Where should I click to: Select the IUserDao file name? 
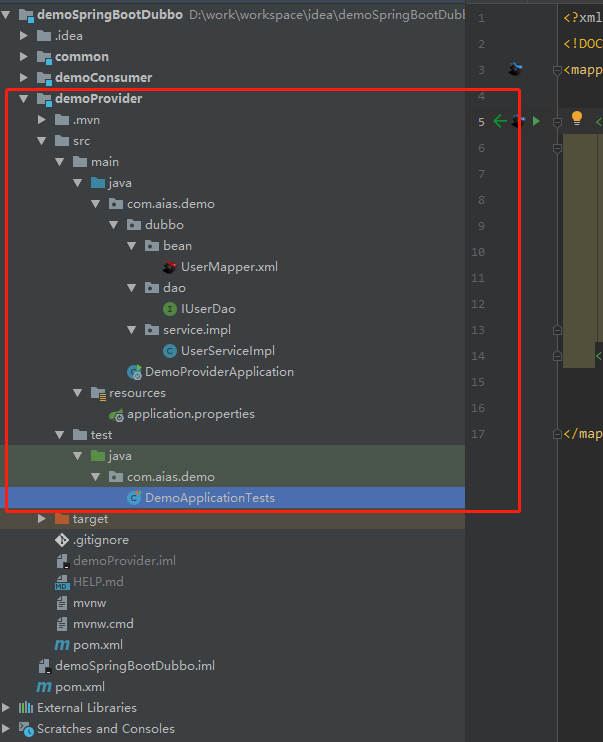[208, 309]
